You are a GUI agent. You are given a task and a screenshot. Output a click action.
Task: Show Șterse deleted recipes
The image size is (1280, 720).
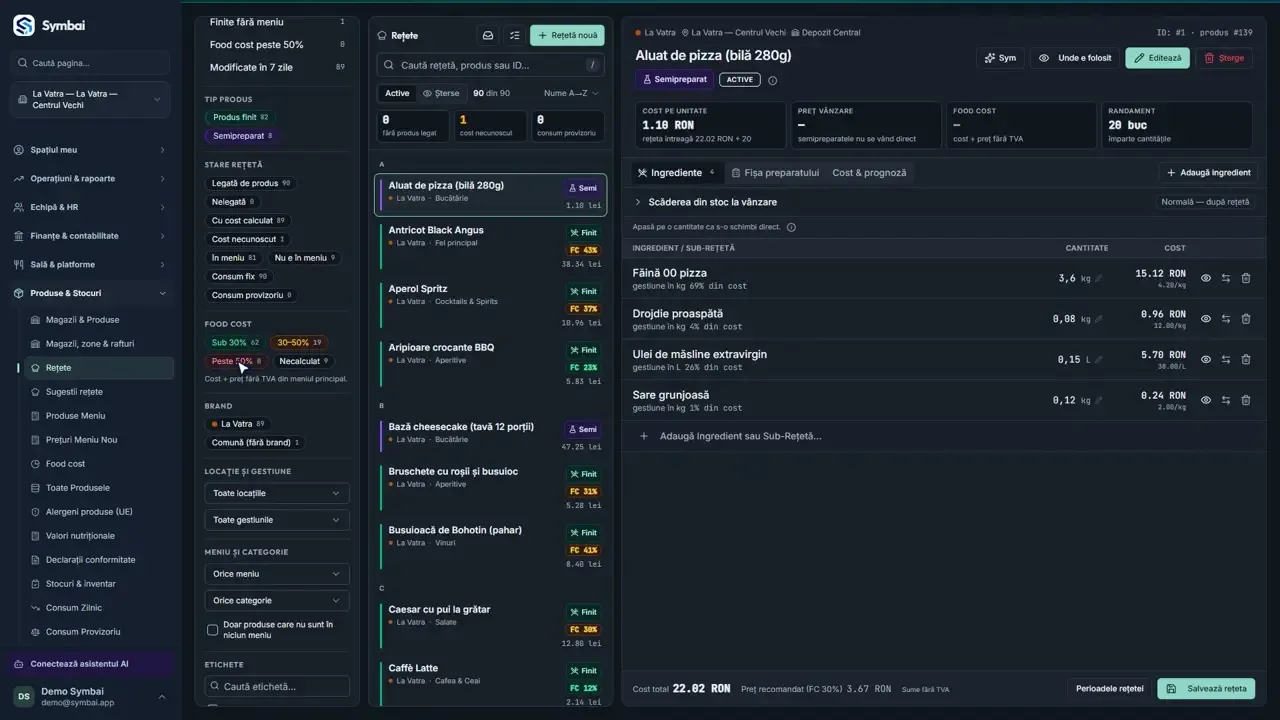tap(441, 93)
